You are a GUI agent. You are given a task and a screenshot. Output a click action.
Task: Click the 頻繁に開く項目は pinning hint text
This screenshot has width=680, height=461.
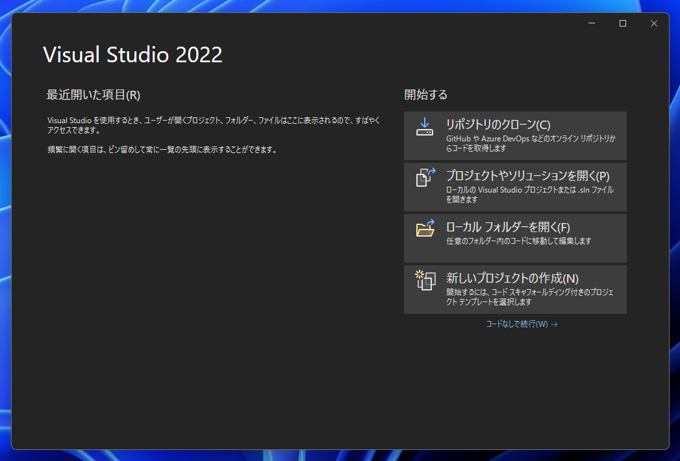(x=162, y=150)
